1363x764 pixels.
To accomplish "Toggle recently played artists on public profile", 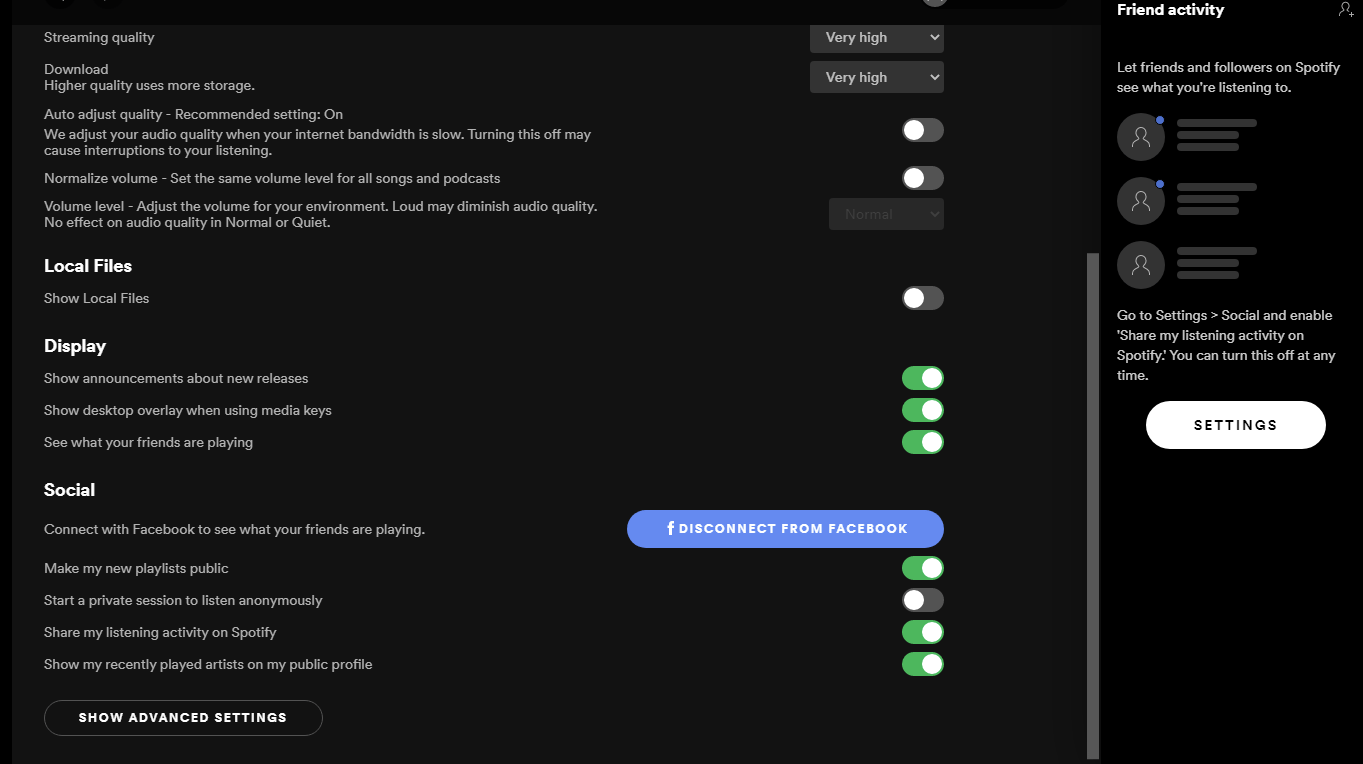I will (x=923, y=664).
